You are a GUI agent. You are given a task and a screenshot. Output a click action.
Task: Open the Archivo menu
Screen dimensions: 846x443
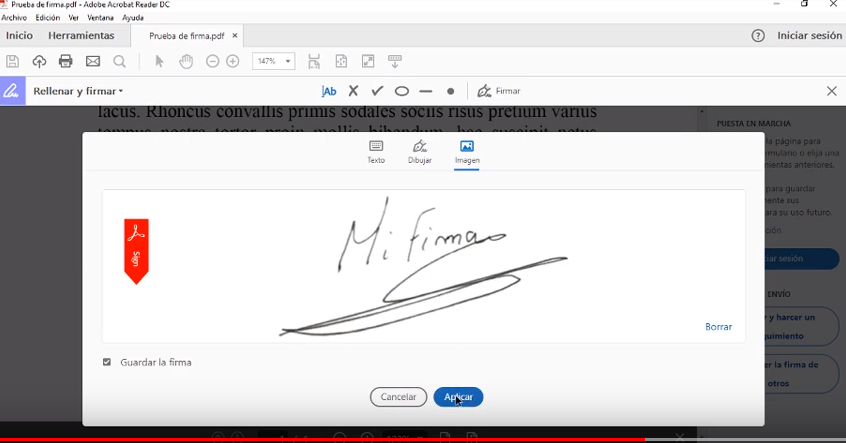coord(14,18)
